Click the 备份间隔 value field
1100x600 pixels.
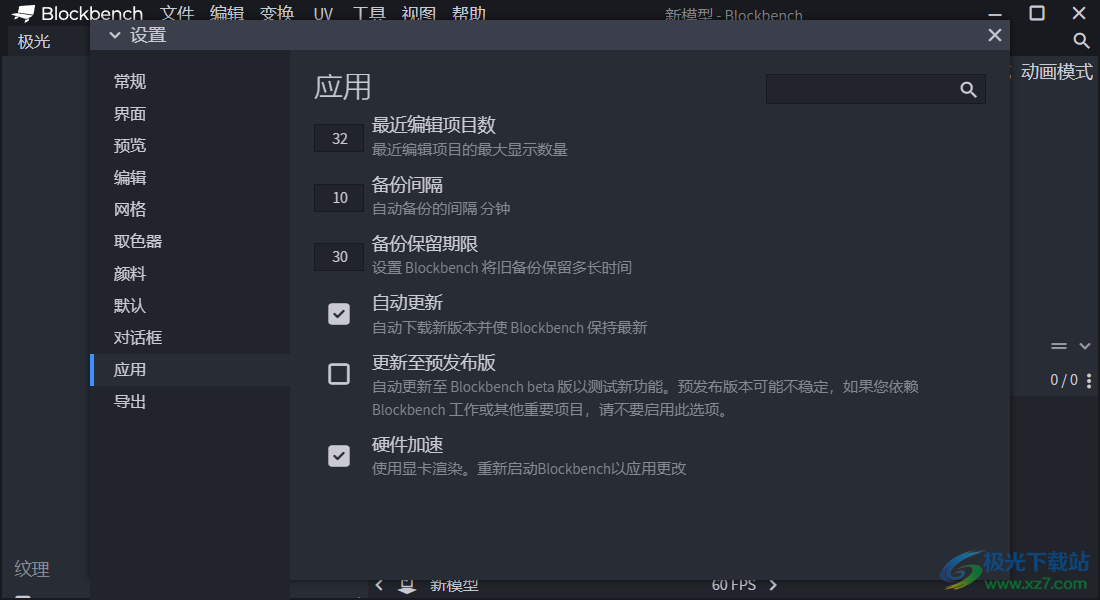click(x=339, y=197)
